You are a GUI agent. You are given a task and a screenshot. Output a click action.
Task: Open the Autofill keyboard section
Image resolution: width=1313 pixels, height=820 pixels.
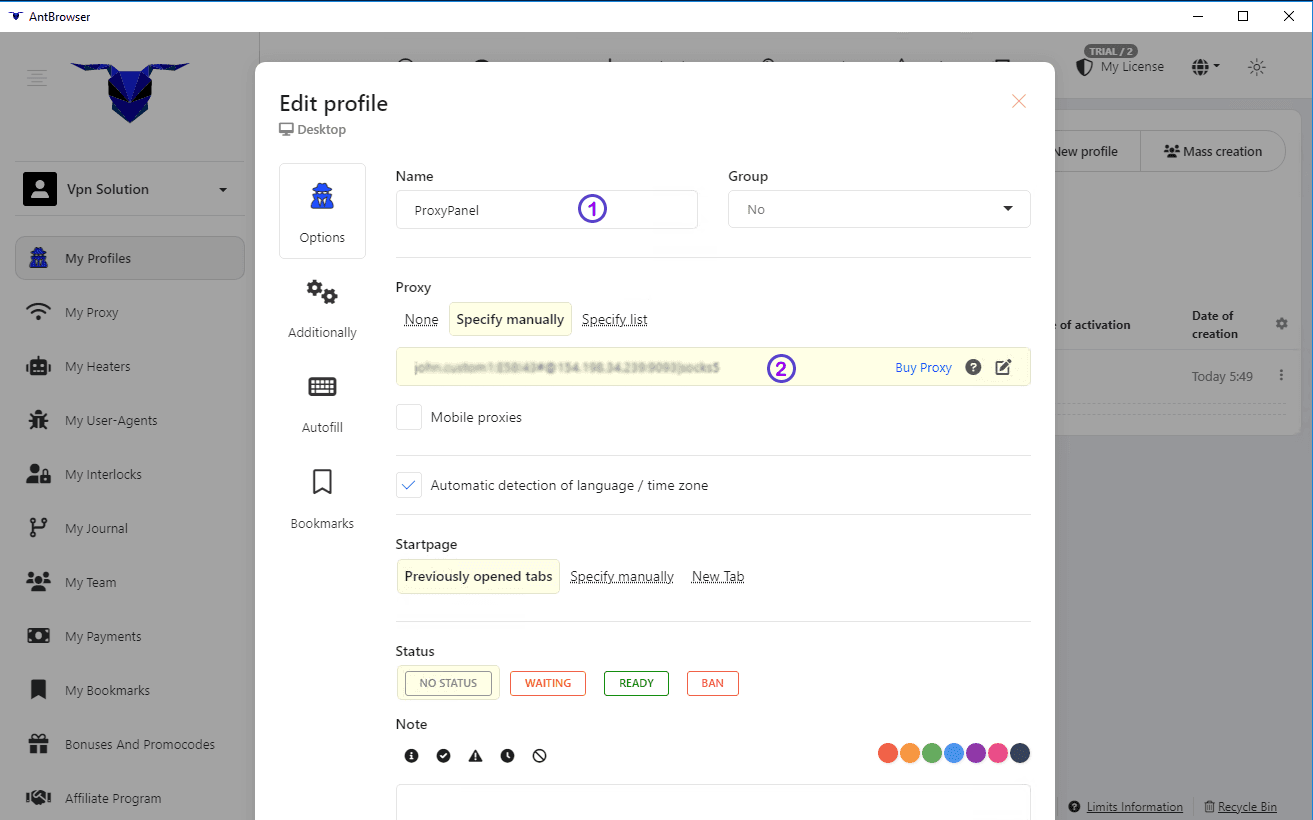pyautogui.click(x=322, y=403)
